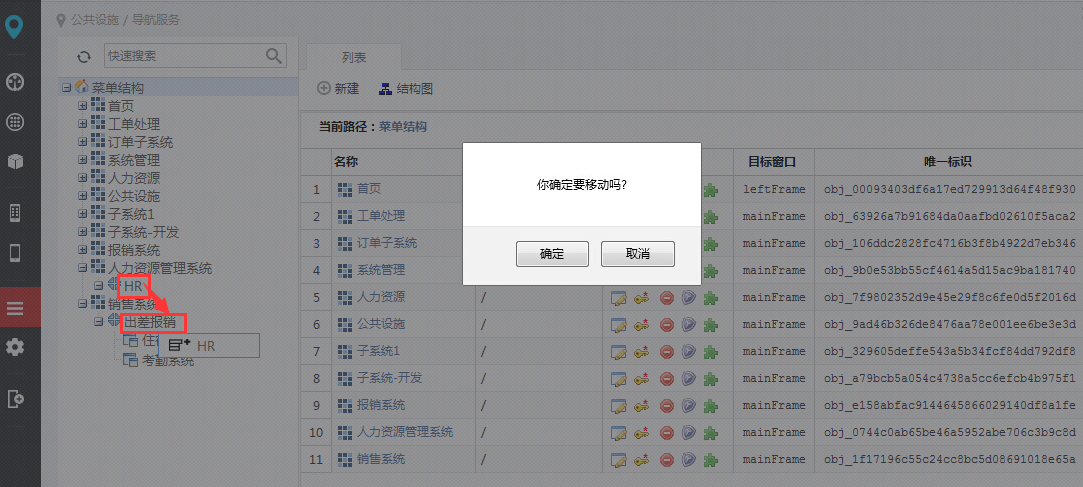Viewport: 1083px width, 487px height.
Task: Cancel the move with 取消 button
Action: click(637, 254)
